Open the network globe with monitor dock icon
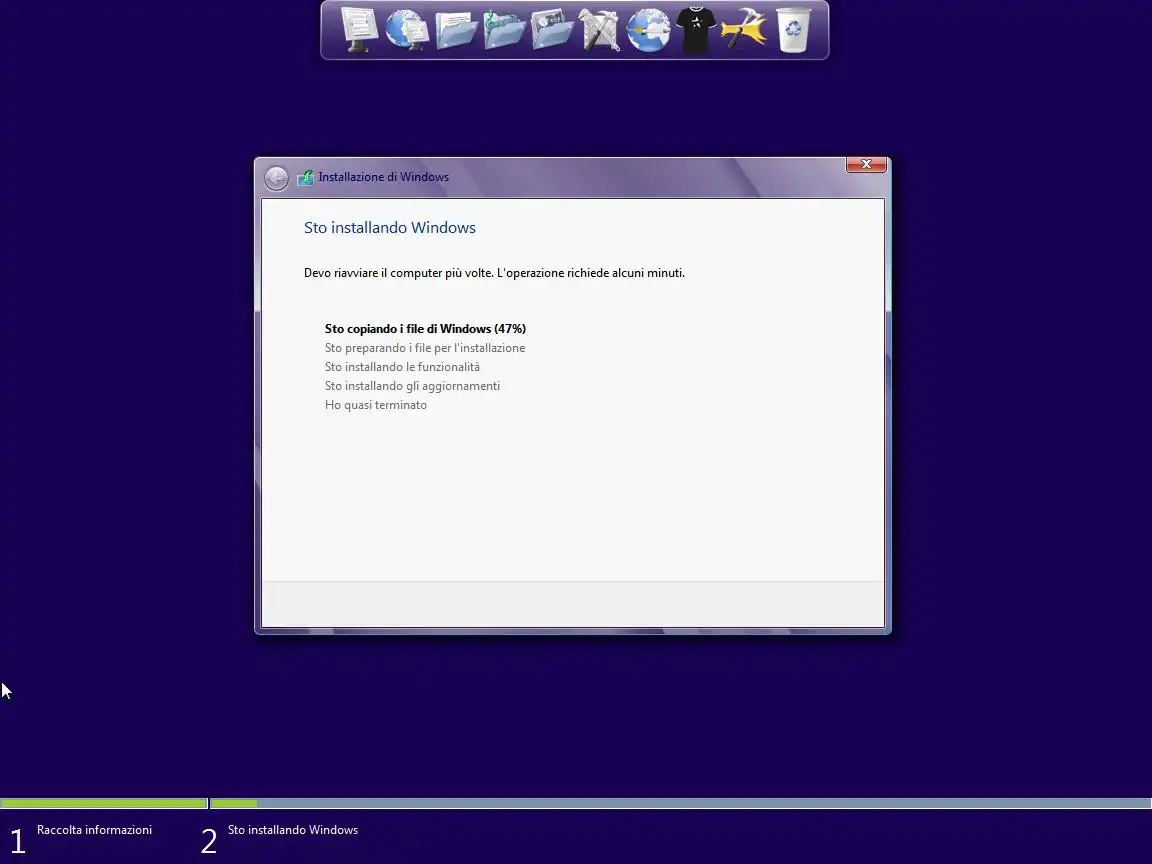This screenshot has width=1152, height=864. (x=407, y=29)
